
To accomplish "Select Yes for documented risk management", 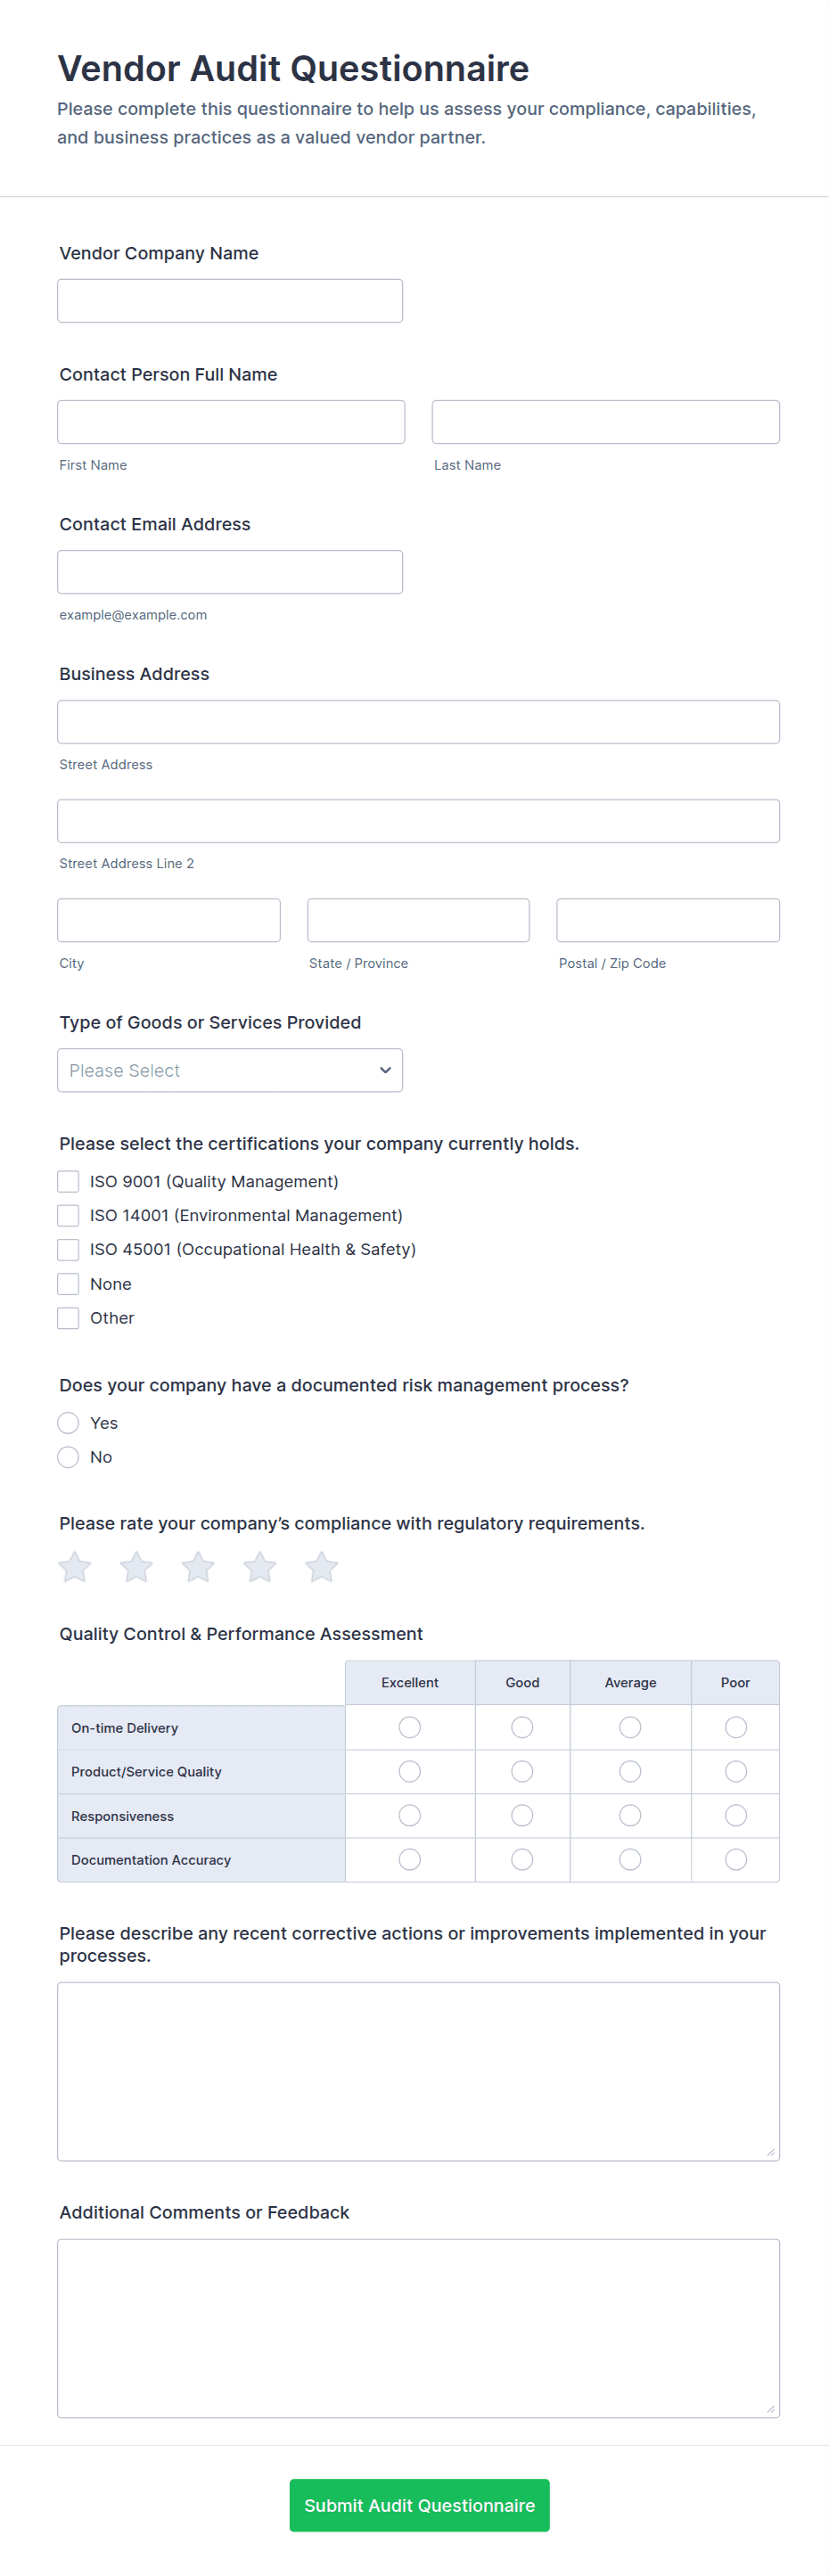I will click(68, 1423).
